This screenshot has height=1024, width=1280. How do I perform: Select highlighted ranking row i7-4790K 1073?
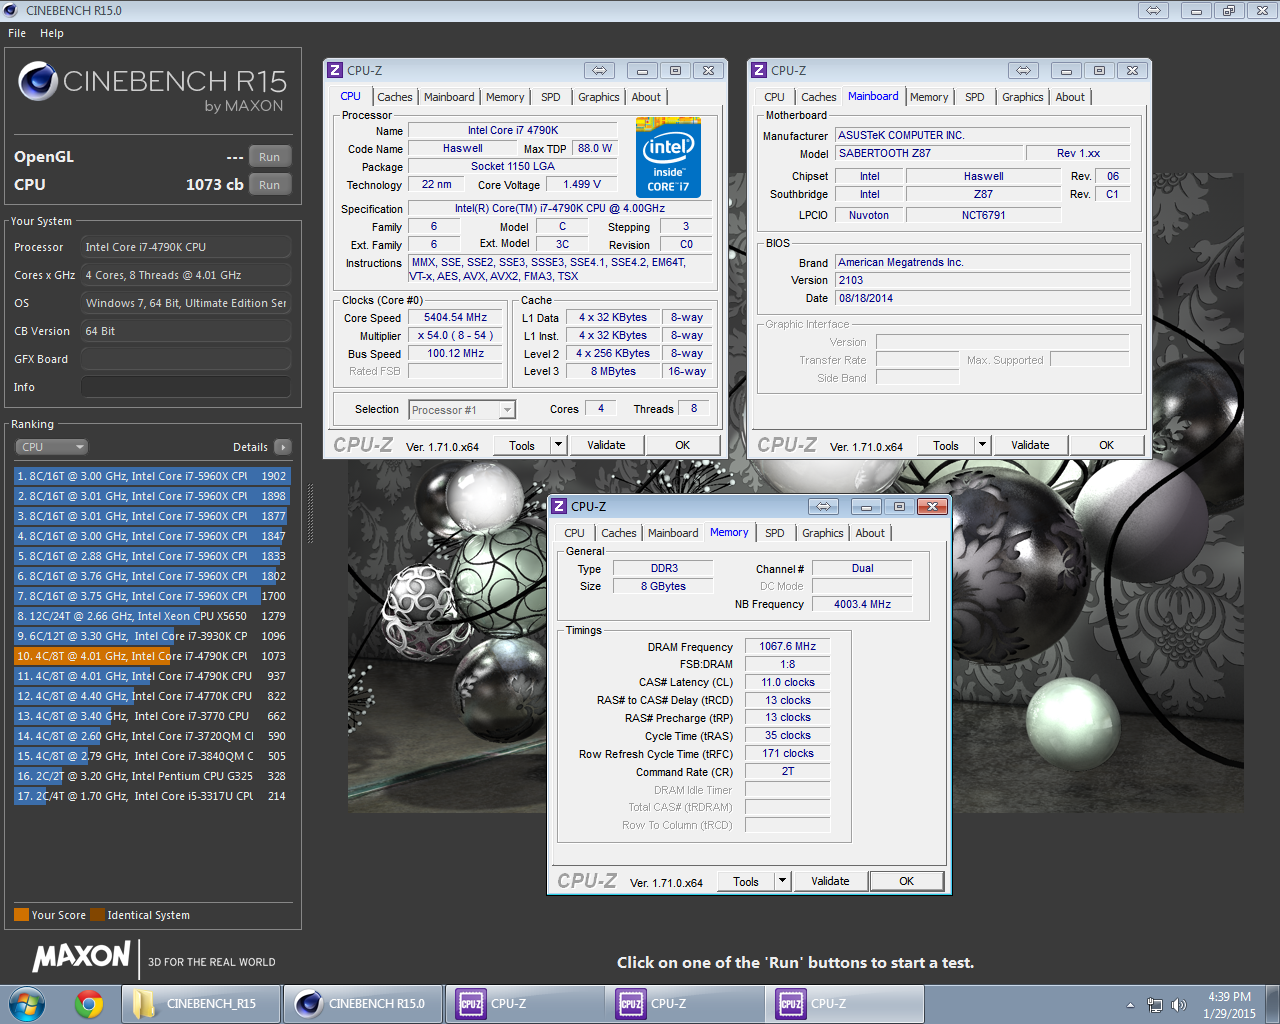[x=152, y=656]
